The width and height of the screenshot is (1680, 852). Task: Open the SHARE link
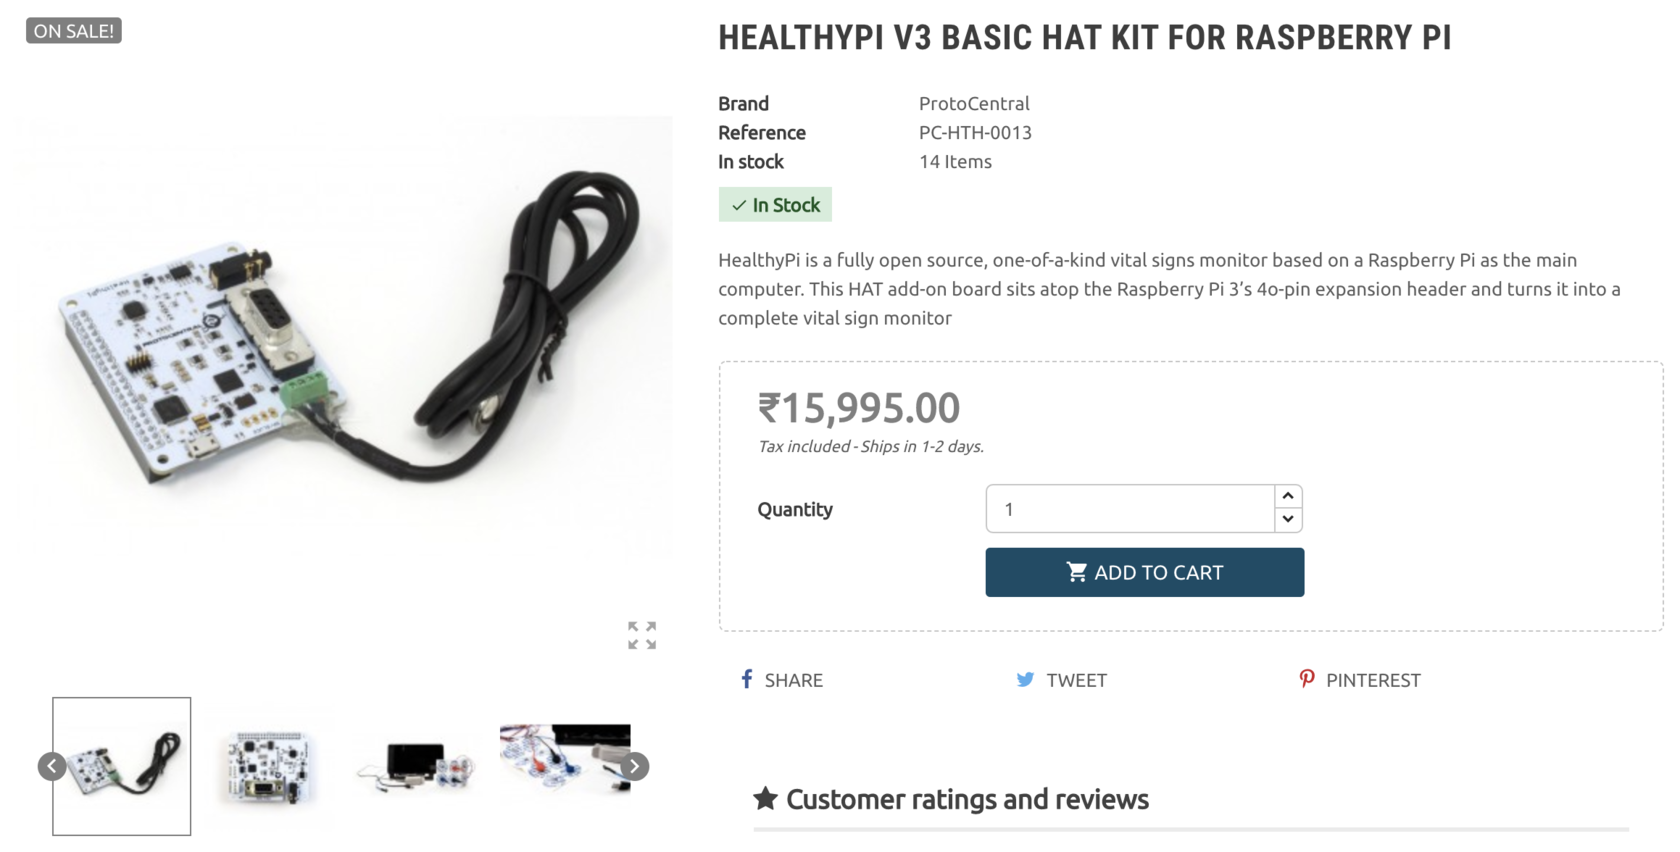(x=793, y=680)
